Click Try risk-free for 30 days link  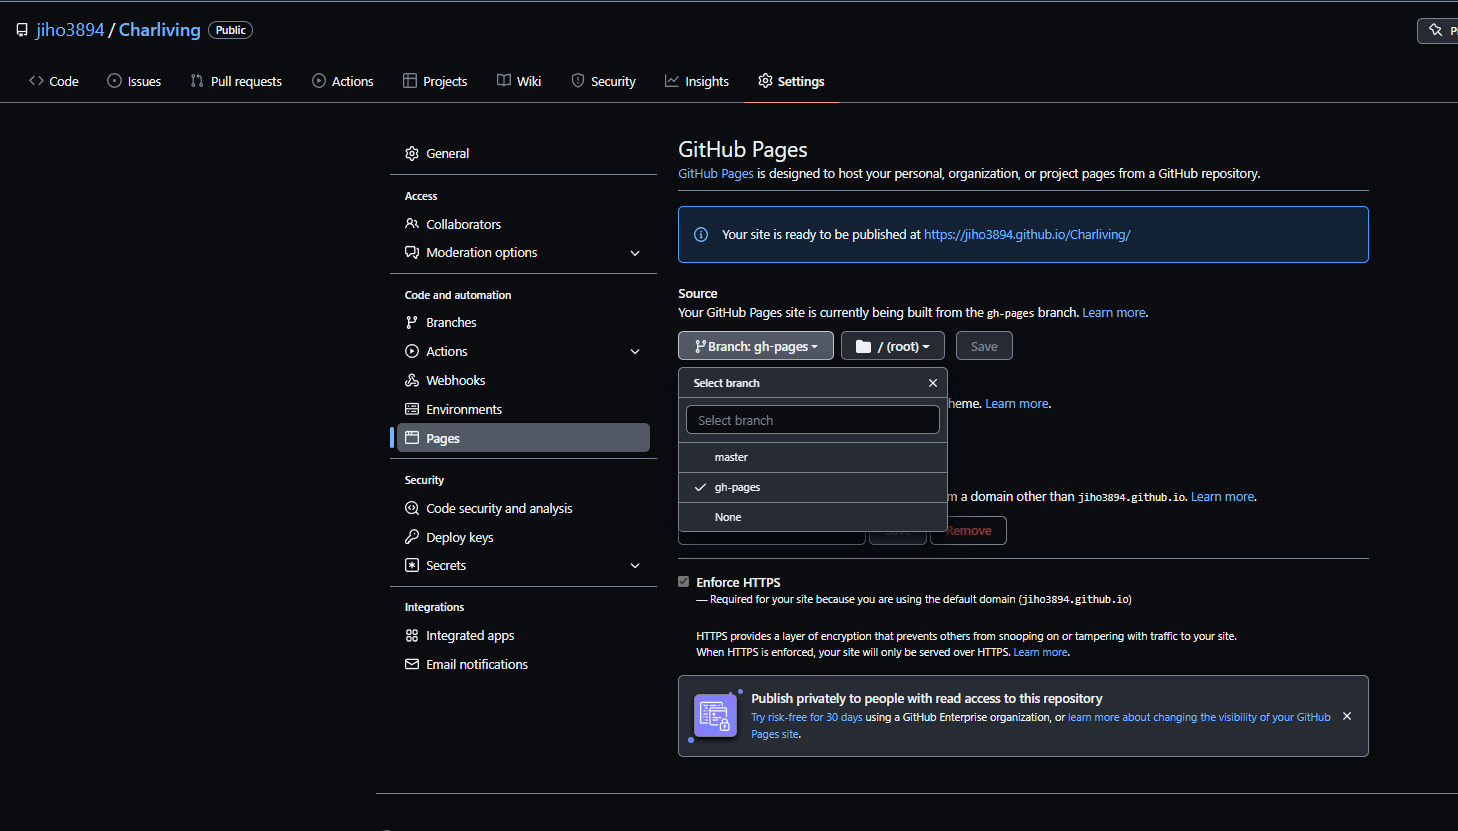pos(807,717)
